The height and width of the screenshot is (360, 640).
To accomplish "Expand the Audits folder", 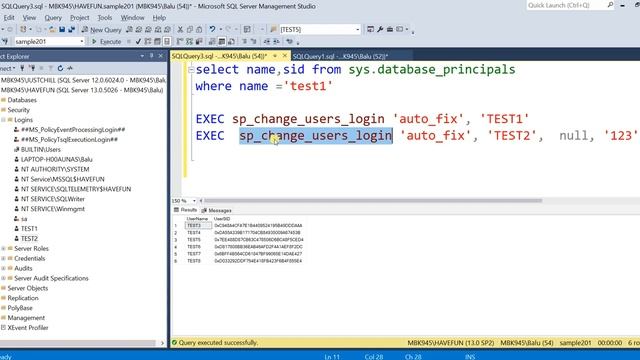I will pyautogui.click(x=3, y=268).
